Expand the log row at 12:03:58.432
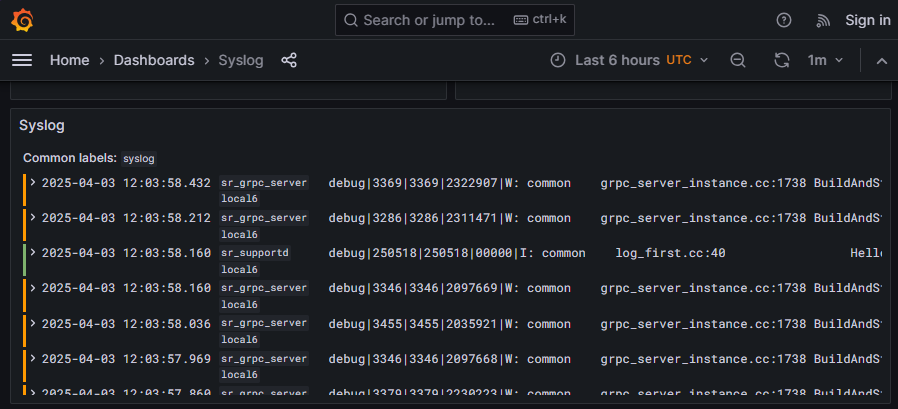 click(33, 183)
